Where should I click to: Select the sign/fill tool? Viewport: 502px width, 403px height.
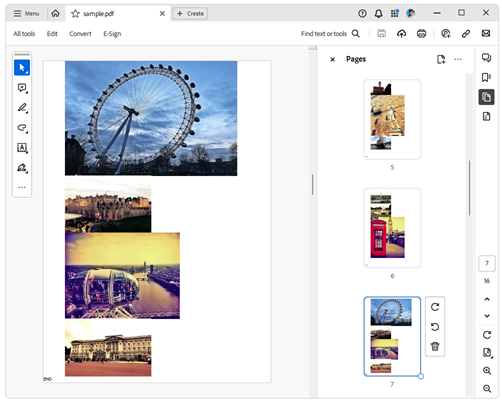pos(22,168)
